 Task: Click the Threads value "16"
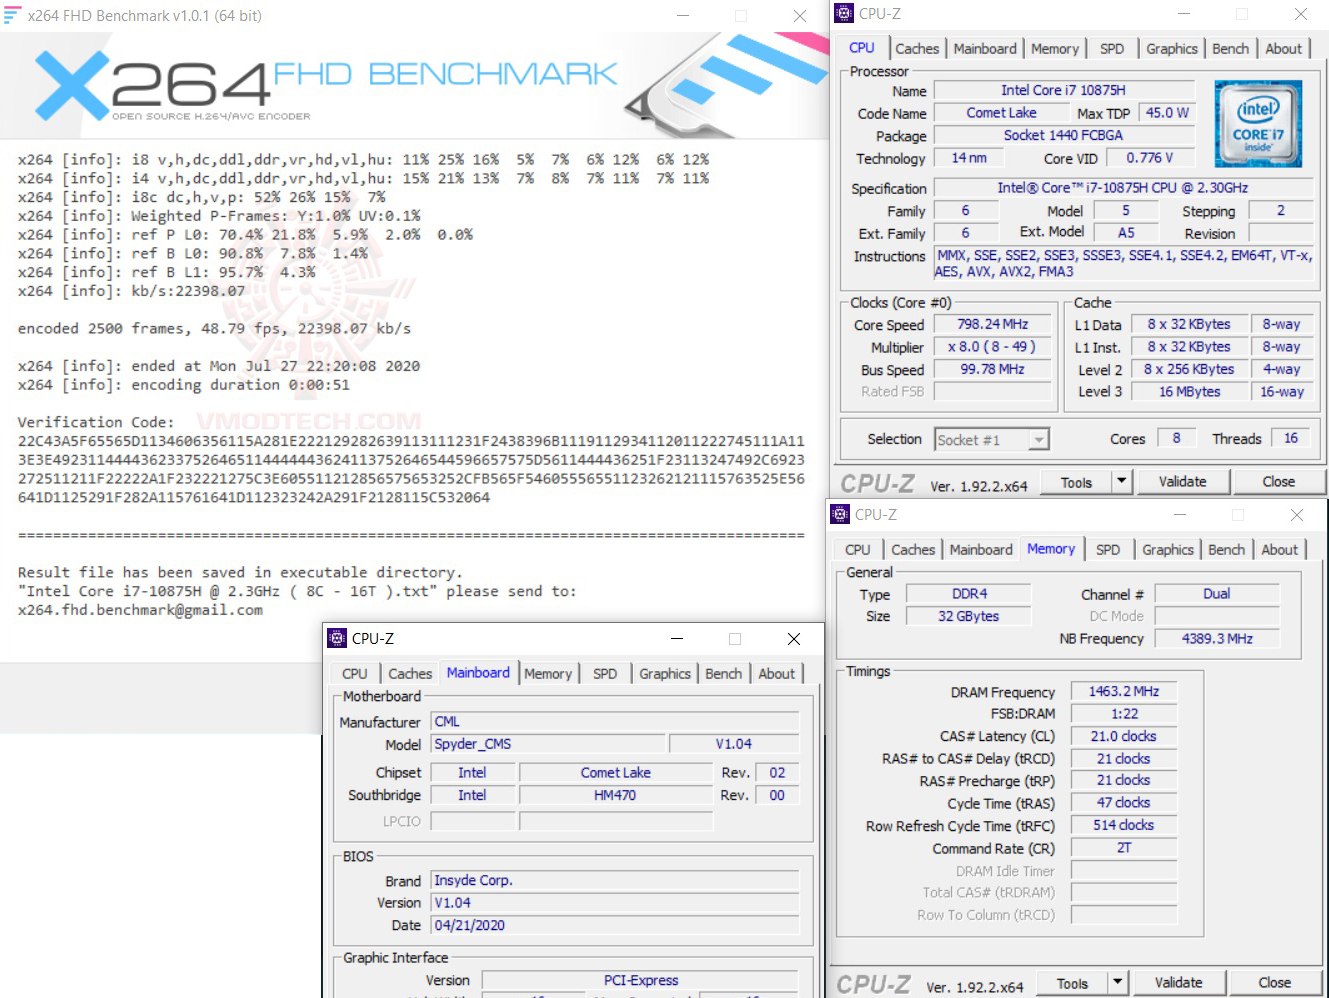point(1291,438)
